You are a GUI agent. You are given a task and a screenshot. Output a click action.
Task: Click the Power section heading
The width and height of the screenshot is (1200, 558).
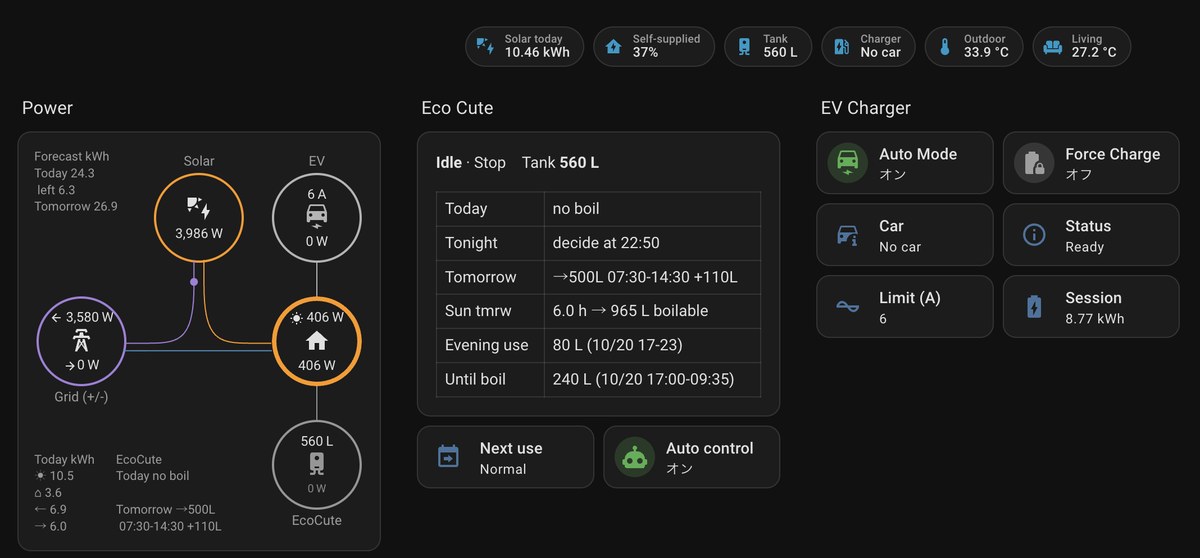pos(47,108)
